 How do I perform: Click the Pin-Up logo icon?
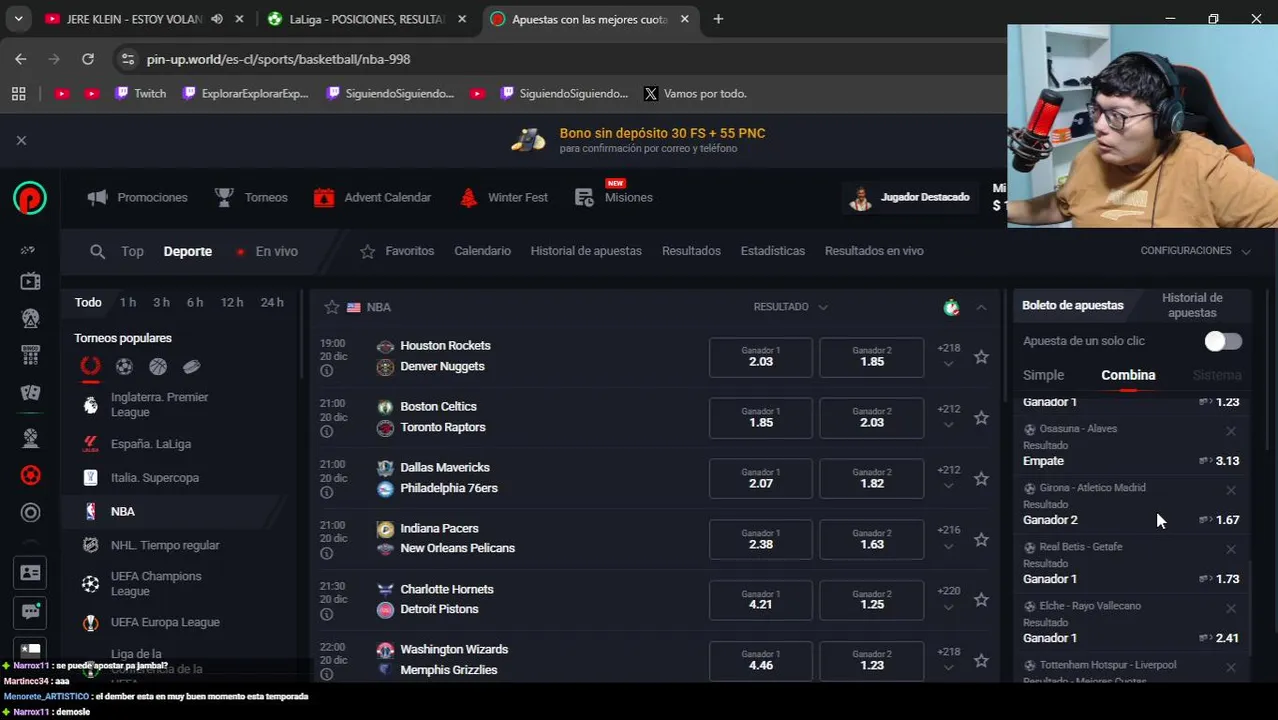(30, 198)
